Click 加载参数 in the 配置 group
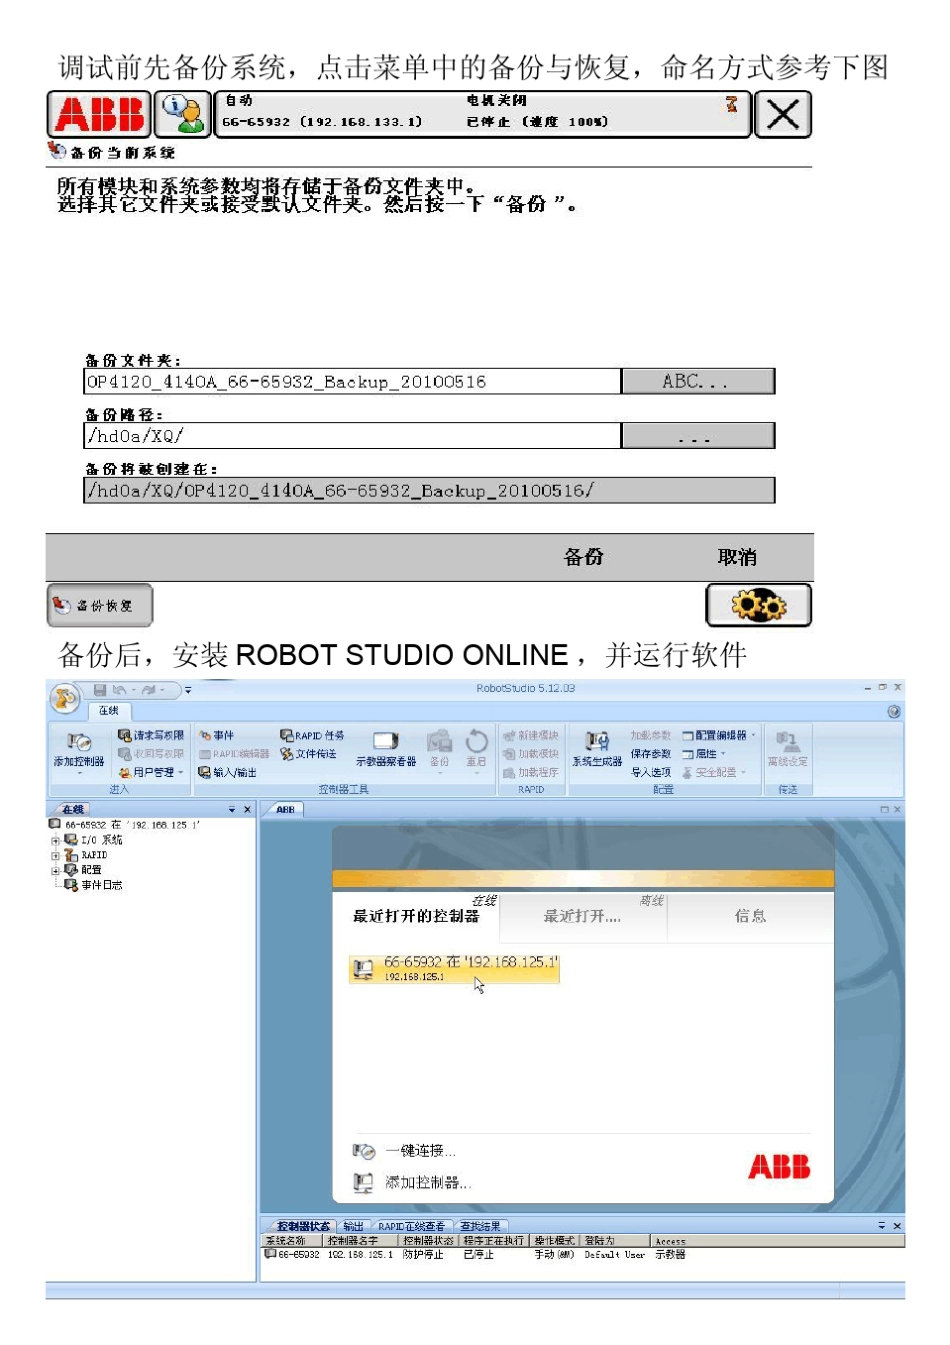 pyautogui.click(x=651, y=735)
